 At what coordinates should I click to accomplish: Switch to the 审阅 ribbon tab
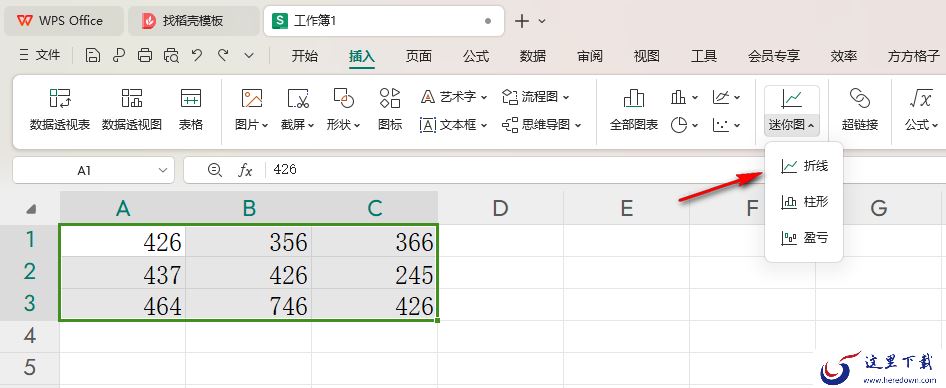coord(590,56)
